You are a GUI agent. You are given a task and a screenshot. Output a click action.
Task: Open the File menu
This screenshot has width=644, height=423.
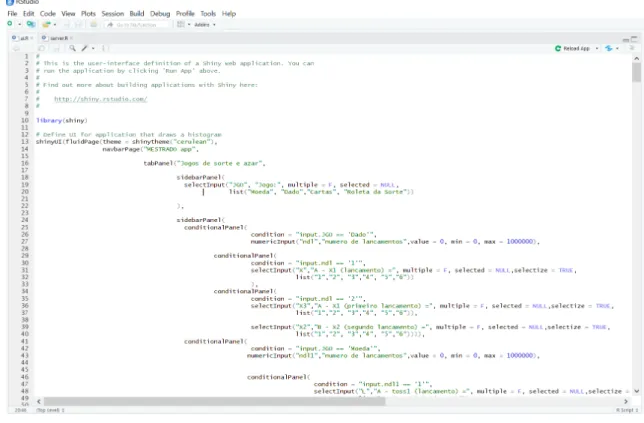pos(12,14)
